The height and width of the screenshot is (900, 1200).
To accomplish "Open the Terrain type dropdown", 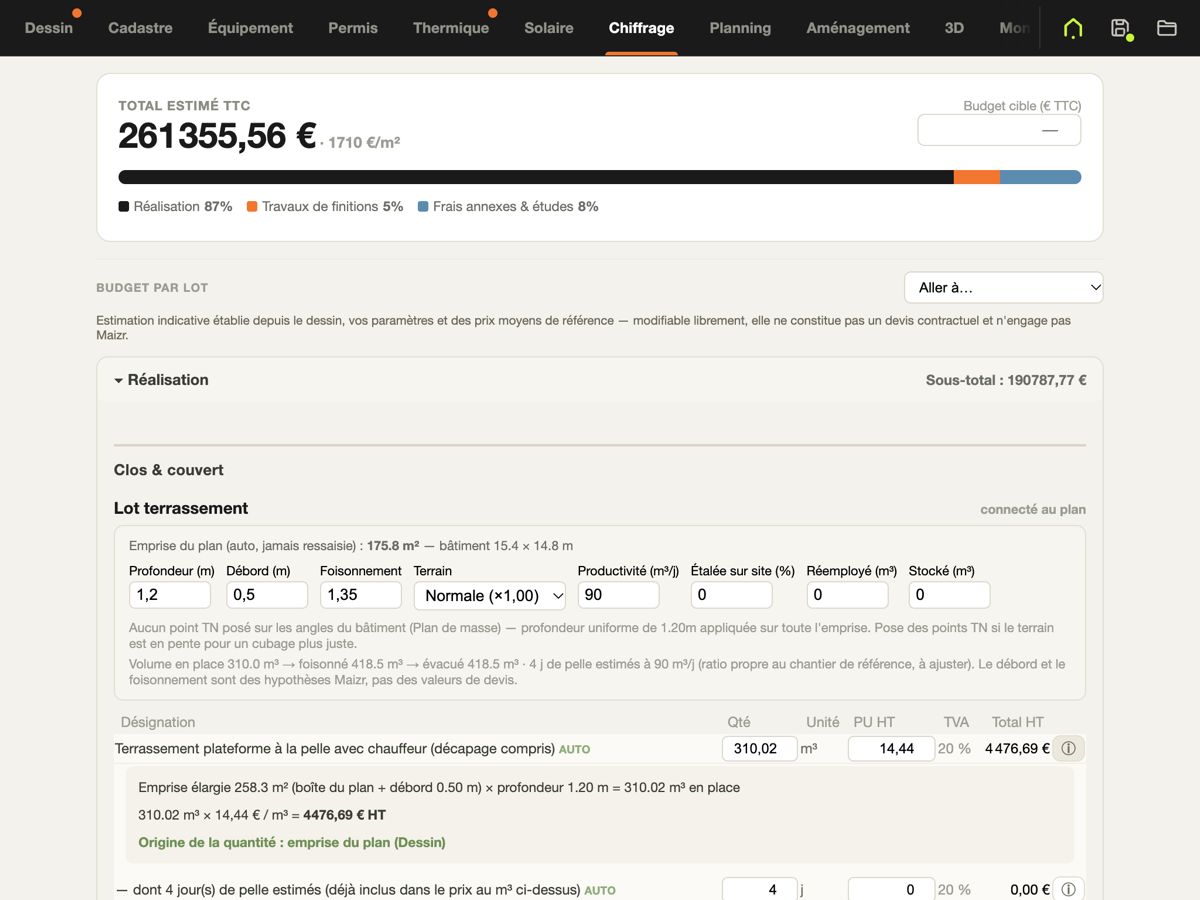I will (490, 595).
